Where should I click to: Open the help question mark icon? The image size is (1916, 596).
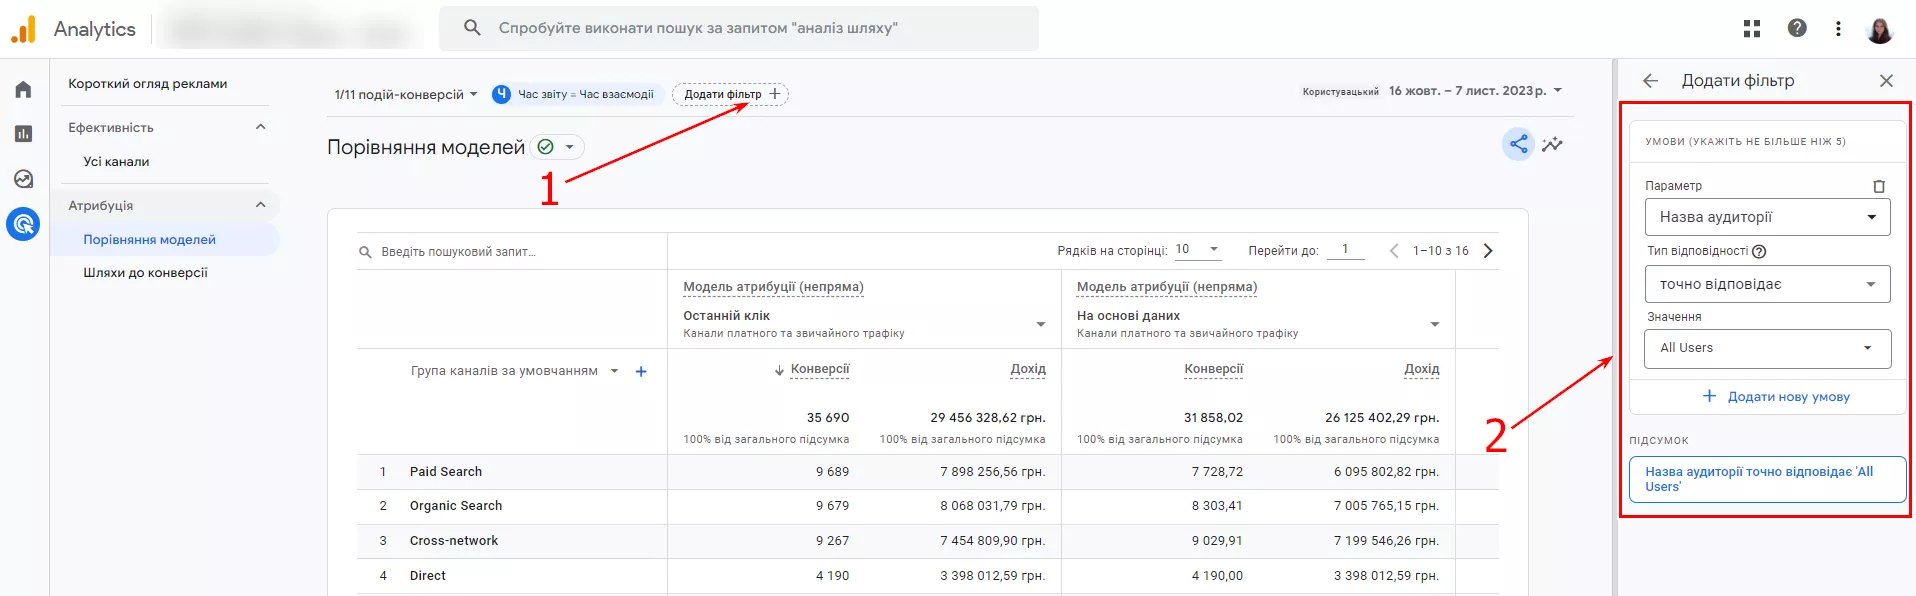[1797, 28]
